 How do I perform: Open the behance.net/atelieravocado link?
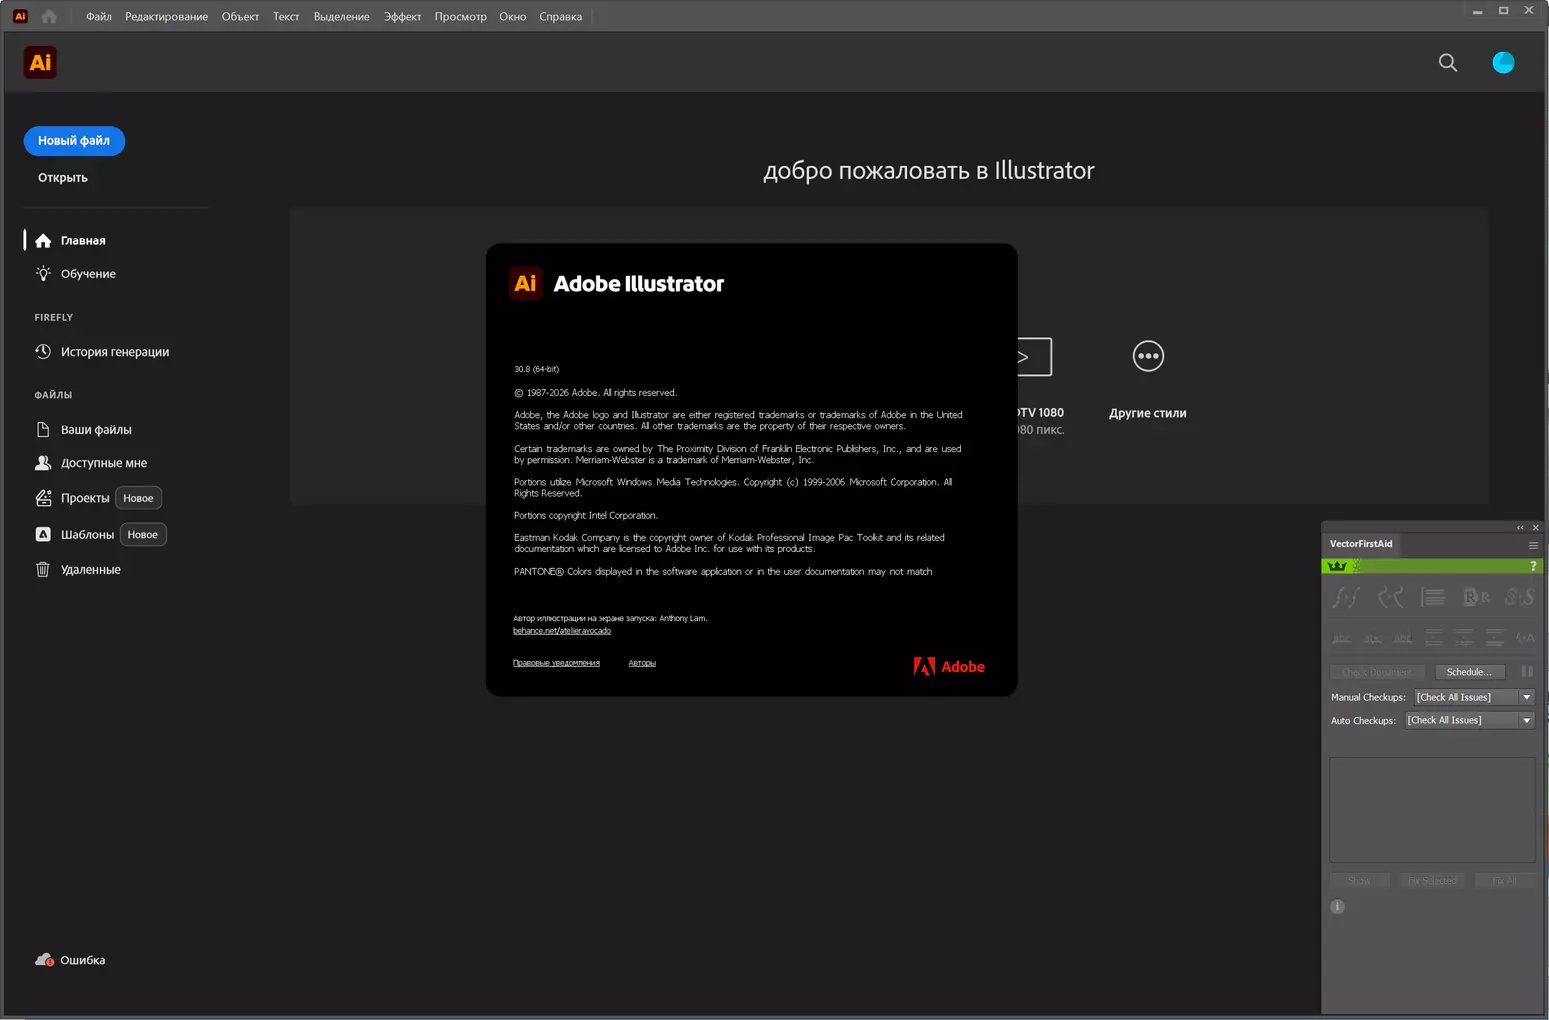pos(562,631)
